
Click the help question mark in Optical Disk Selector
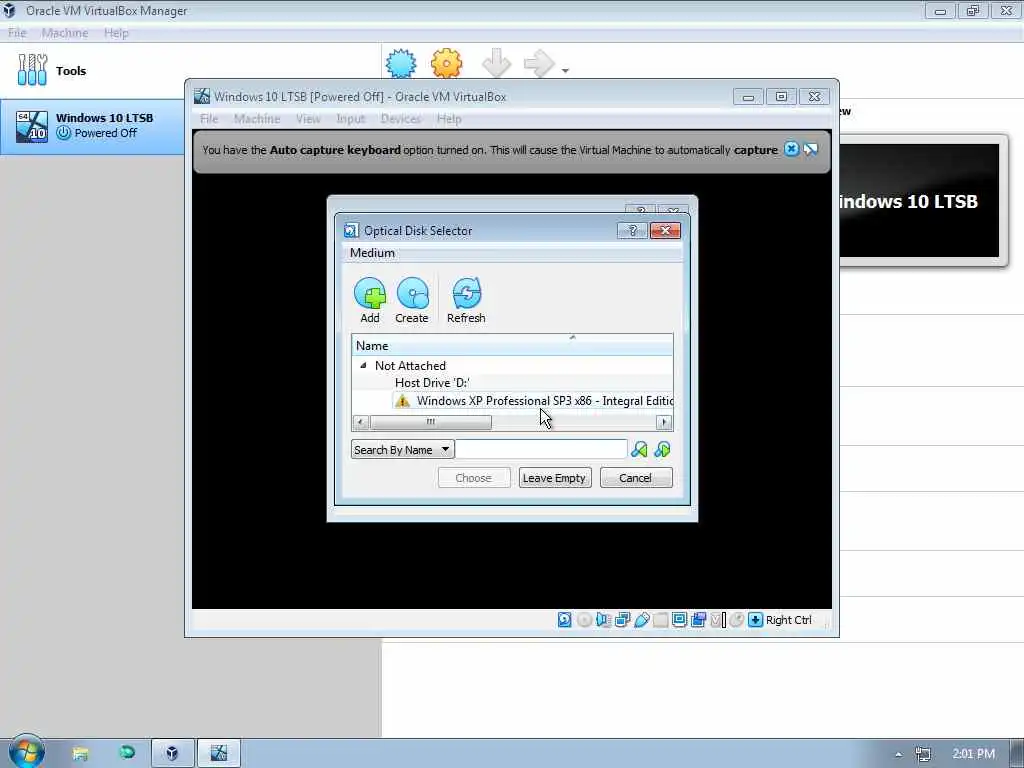(x=632, y=230)
